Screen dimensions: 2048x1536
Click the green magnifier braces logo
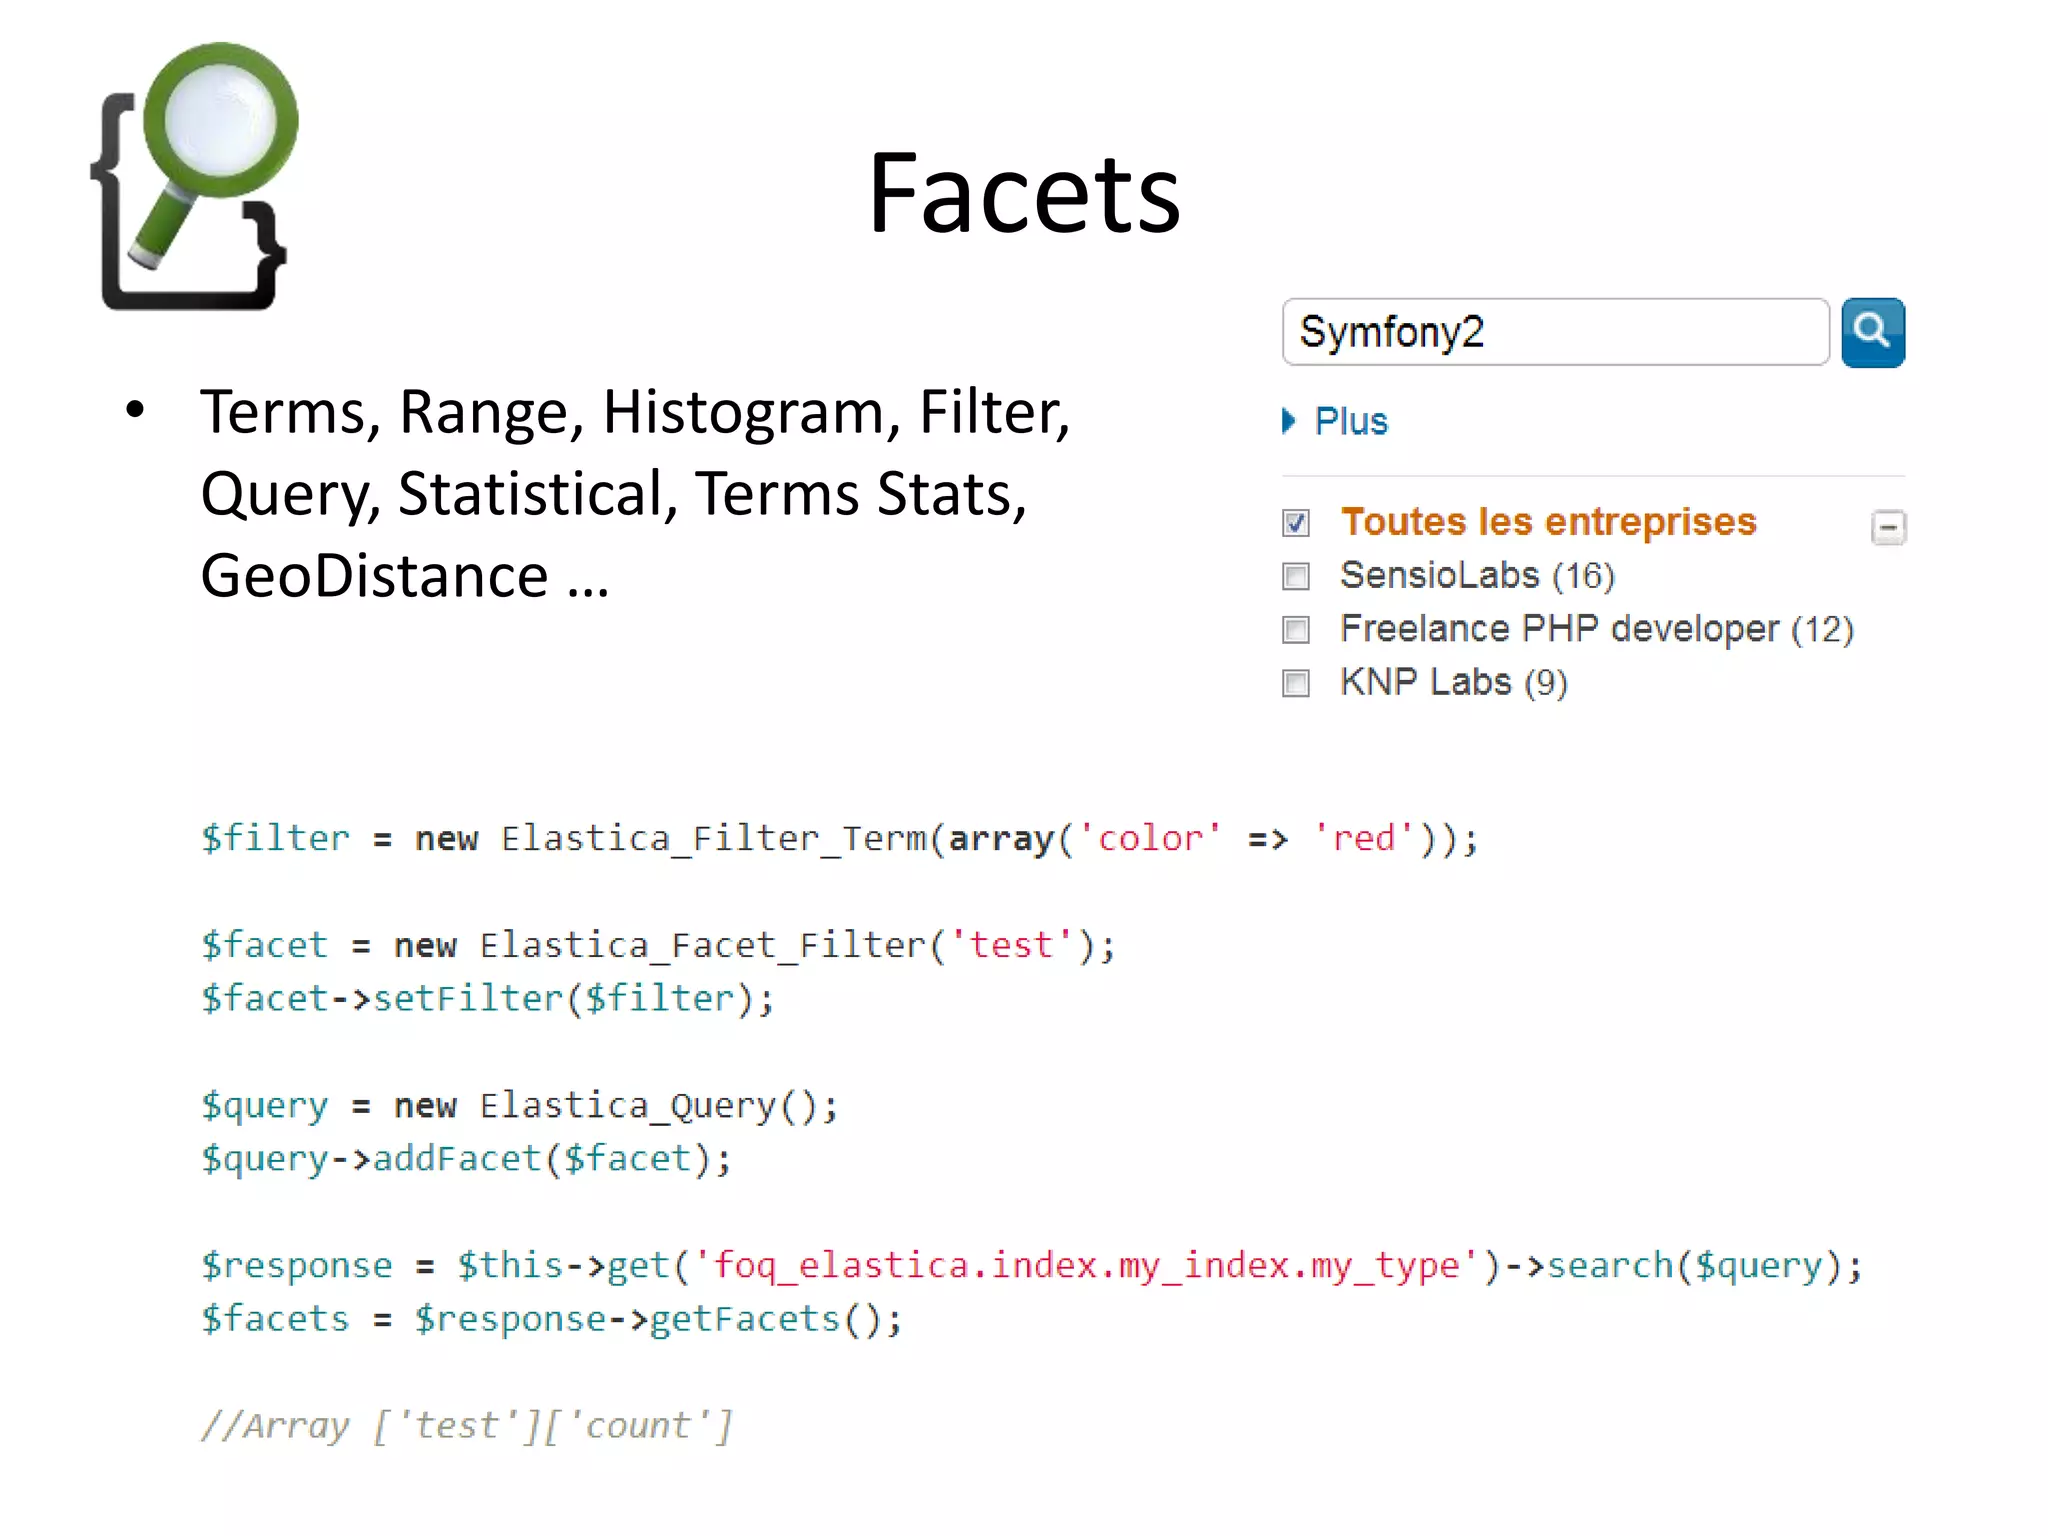pyautogui.click(x=194, y=176)
